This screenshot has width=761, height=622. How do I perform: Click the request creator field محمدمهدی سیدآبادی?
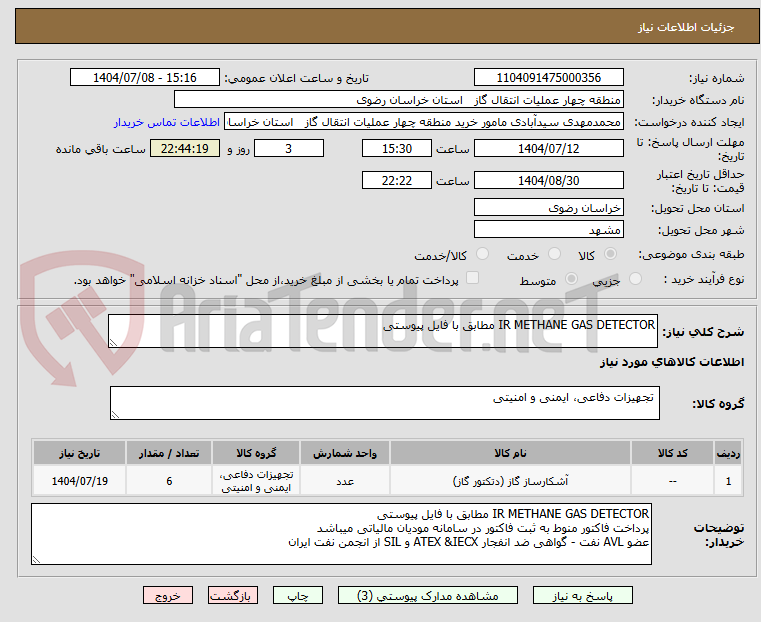tap(424, 122)
